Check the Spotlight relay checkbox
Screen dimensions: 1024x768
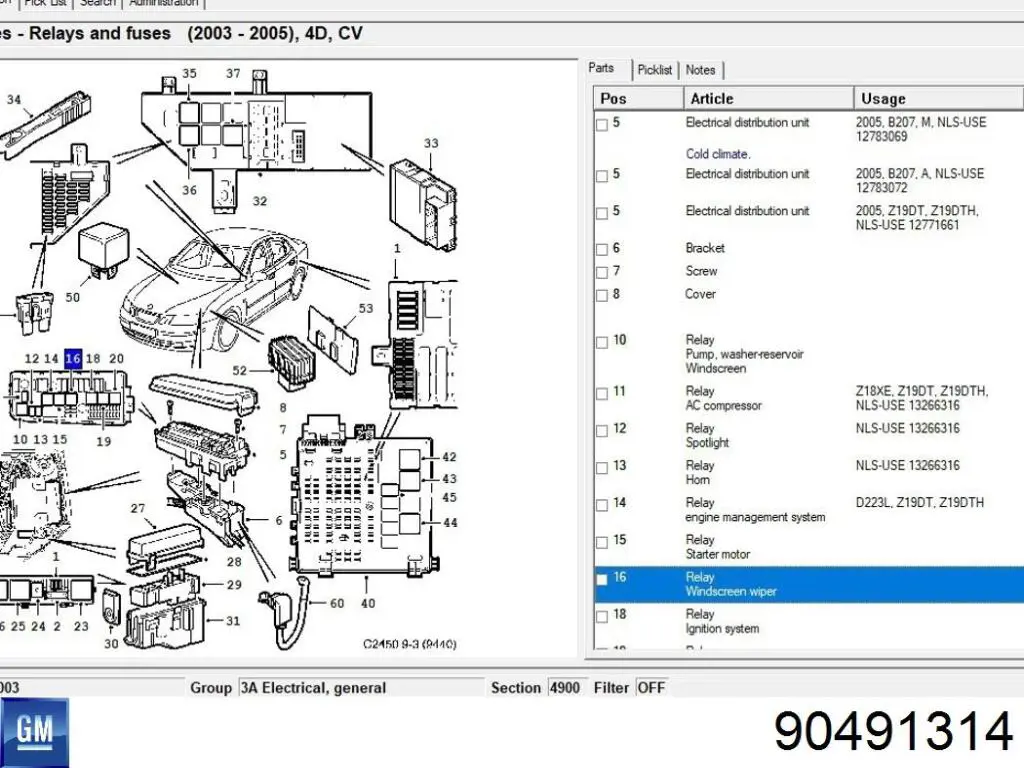pos(602,430)
